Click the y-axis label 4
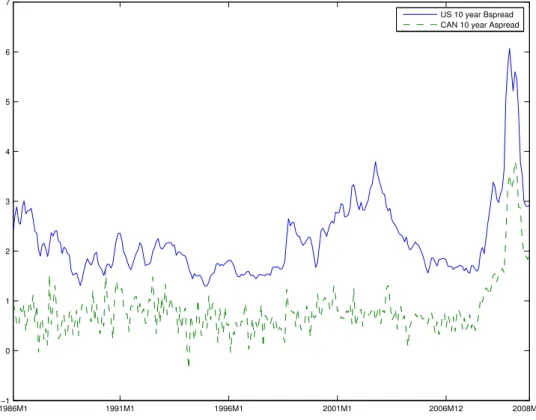 [x=7, y=151]
